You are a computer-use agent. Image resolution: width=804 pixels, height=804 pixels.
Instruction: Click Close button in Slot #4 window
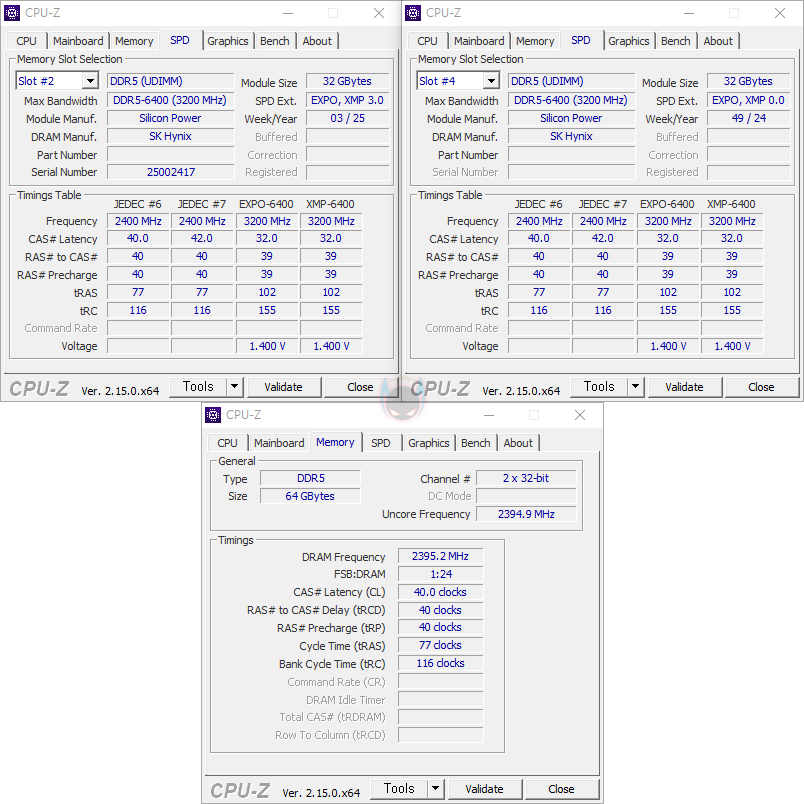tap(761, 387)
